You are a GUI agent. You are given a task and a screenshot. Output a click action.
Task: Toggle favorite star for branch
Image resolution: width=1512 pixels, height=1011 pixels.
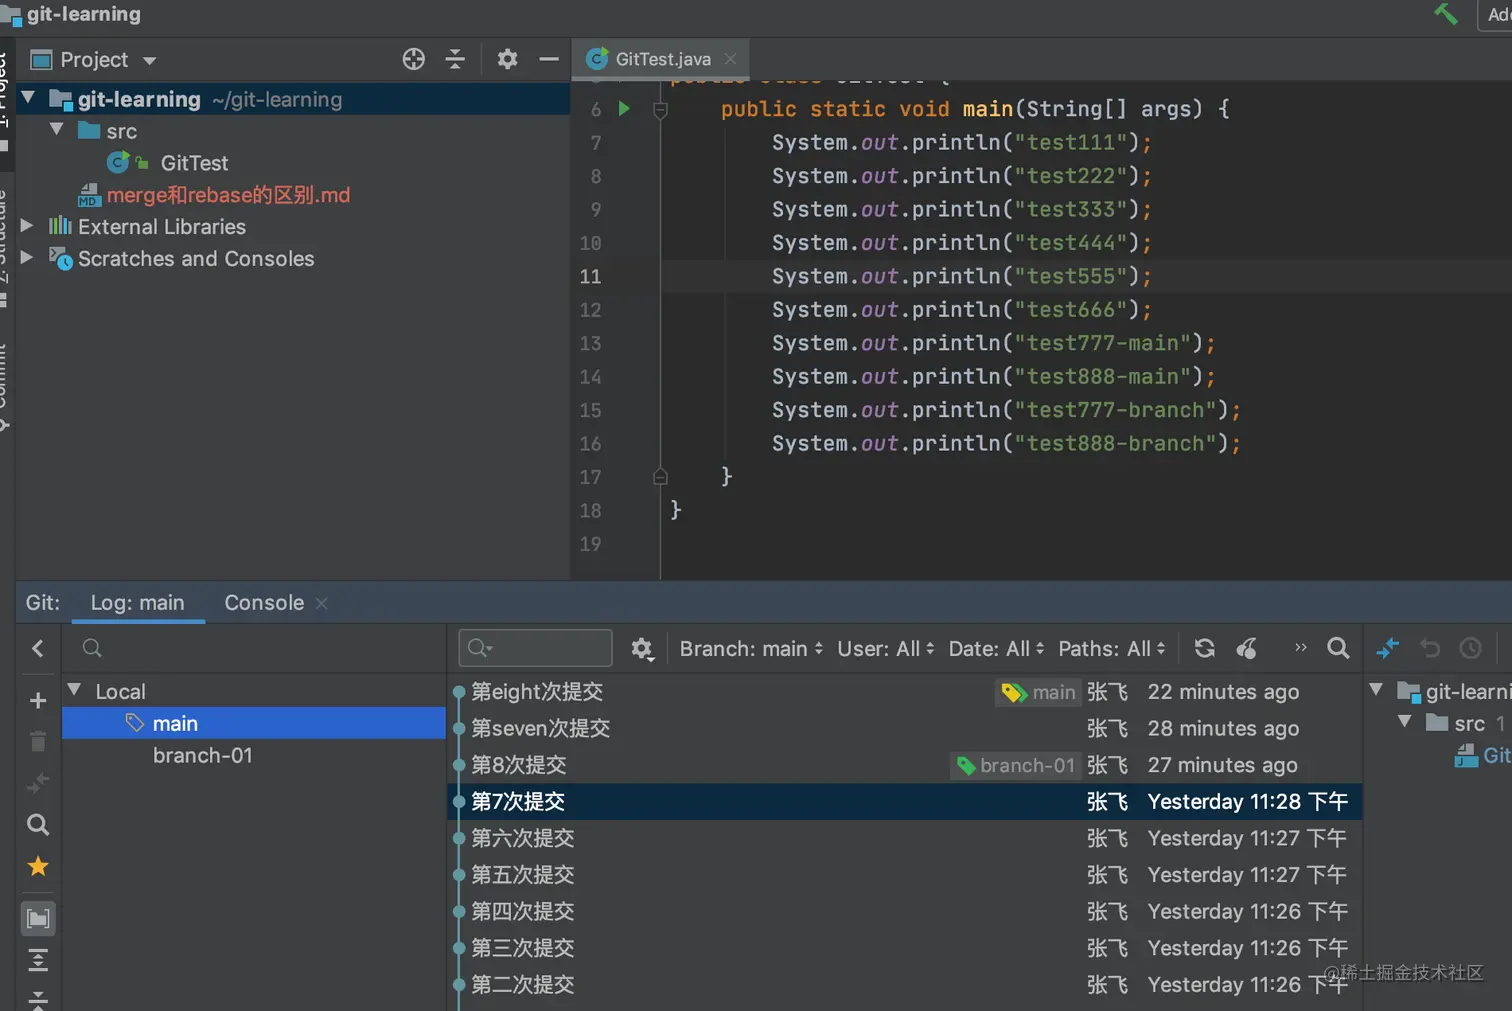pyautogui.click(x=38, y=866)
